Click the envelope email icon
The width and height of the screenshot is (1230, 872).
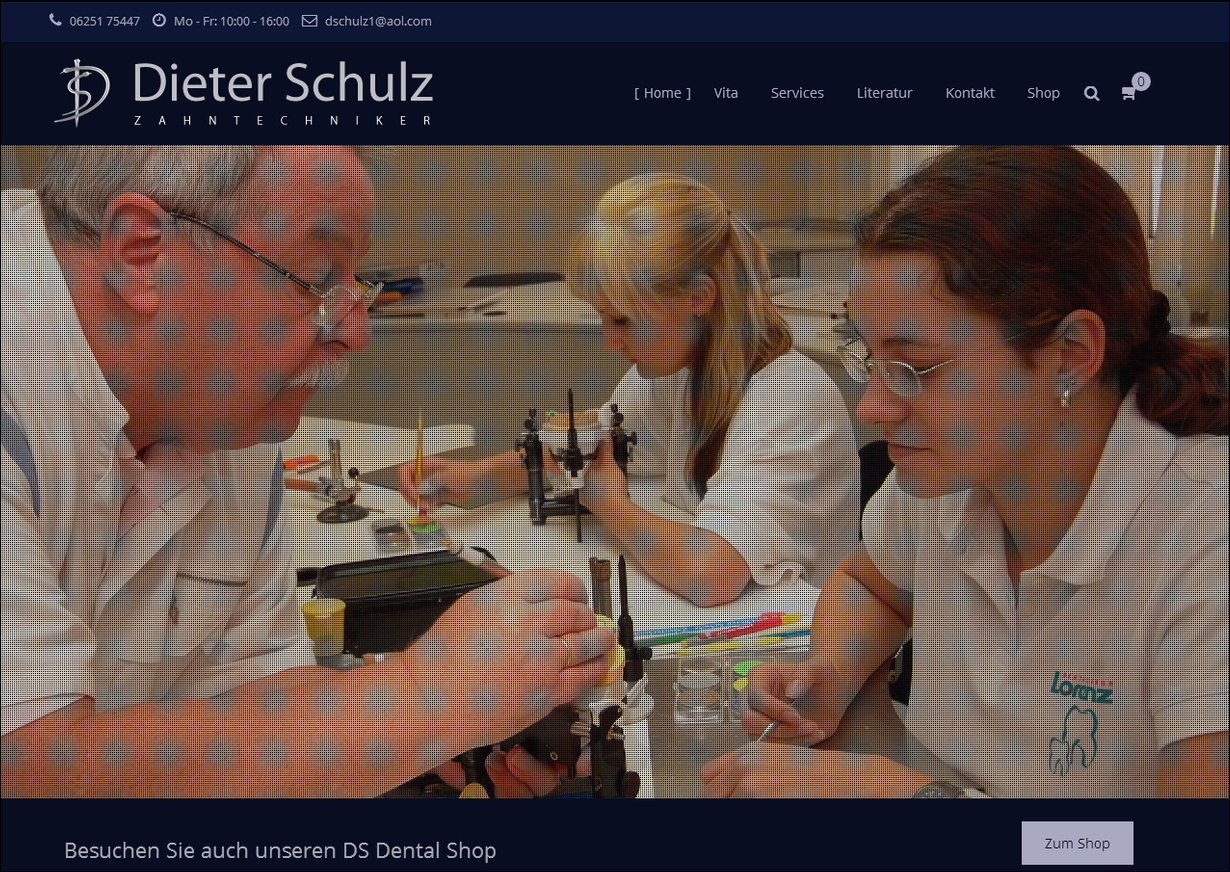309,20
